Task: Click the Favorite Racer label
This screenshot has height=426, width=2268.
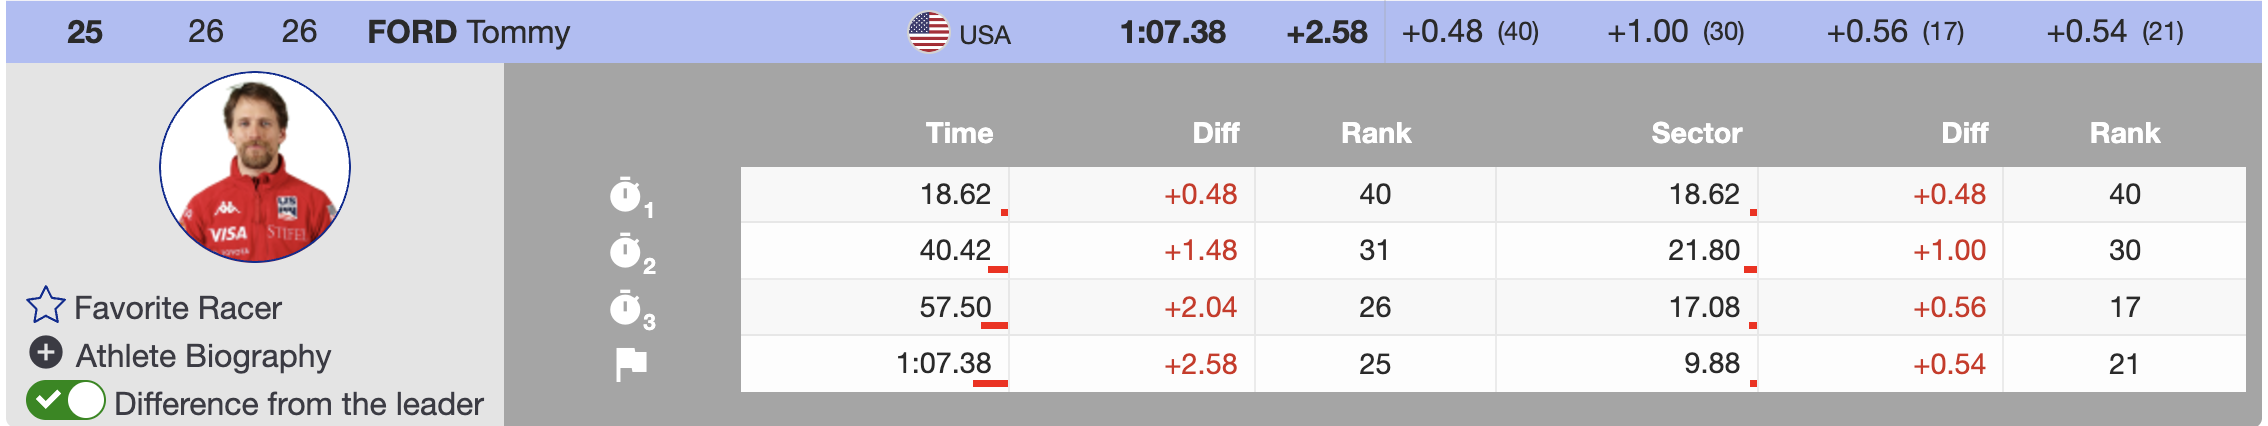Action: coord(178,308)
